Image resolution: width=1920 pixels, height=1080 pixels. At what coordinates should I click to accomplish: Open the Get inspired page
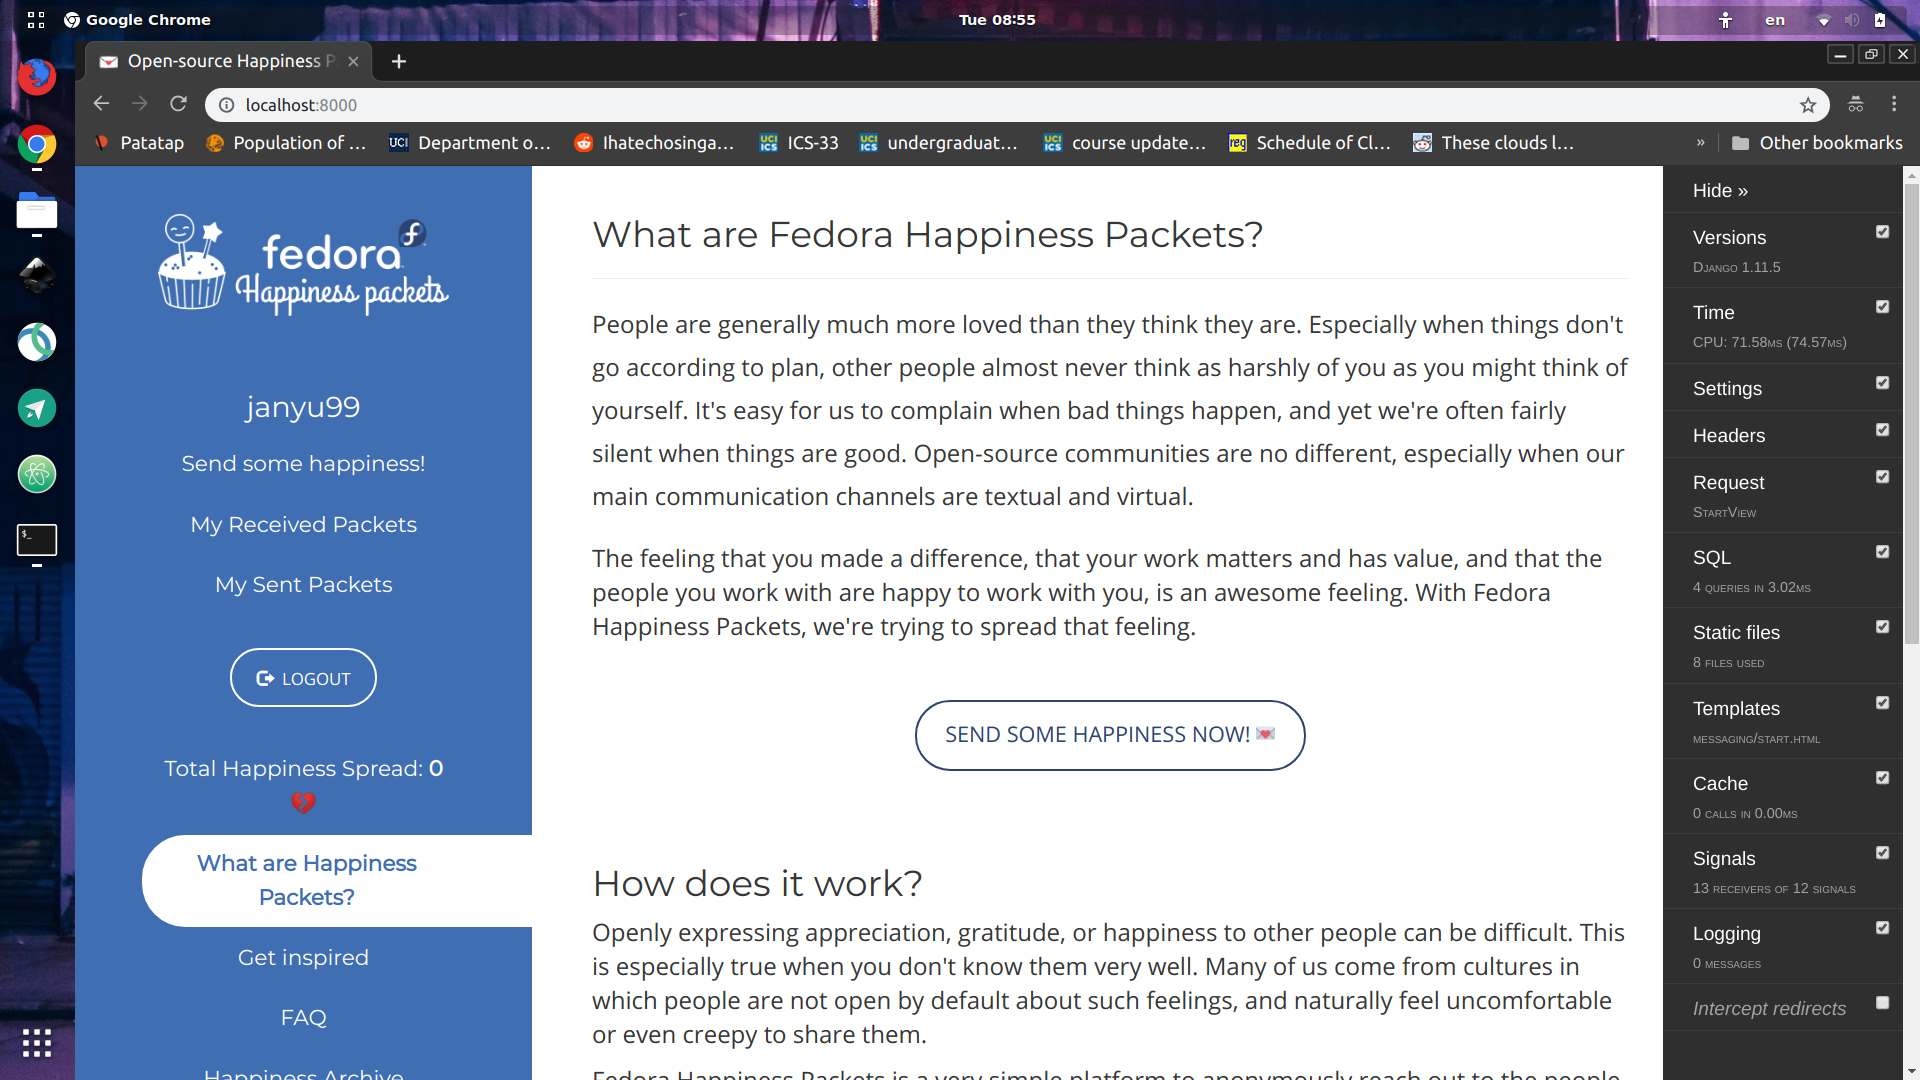[x=303, y=958]
